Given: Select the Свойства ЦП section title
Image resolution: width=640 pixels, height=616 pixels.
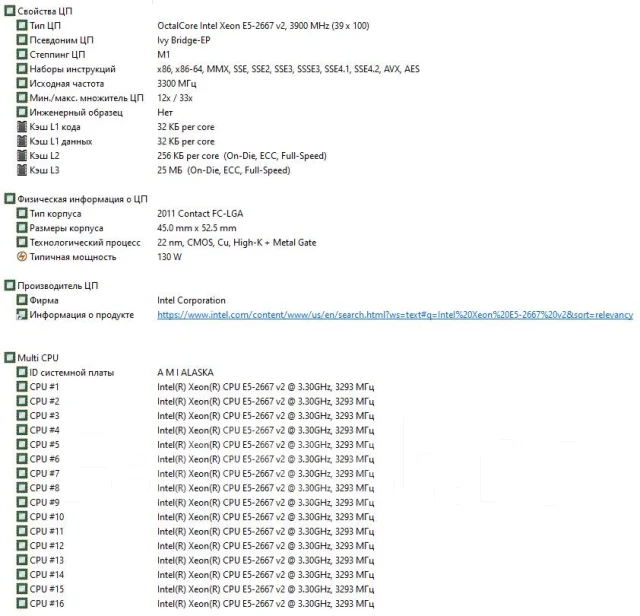Looking at the screenshot, I should [44, 11].
